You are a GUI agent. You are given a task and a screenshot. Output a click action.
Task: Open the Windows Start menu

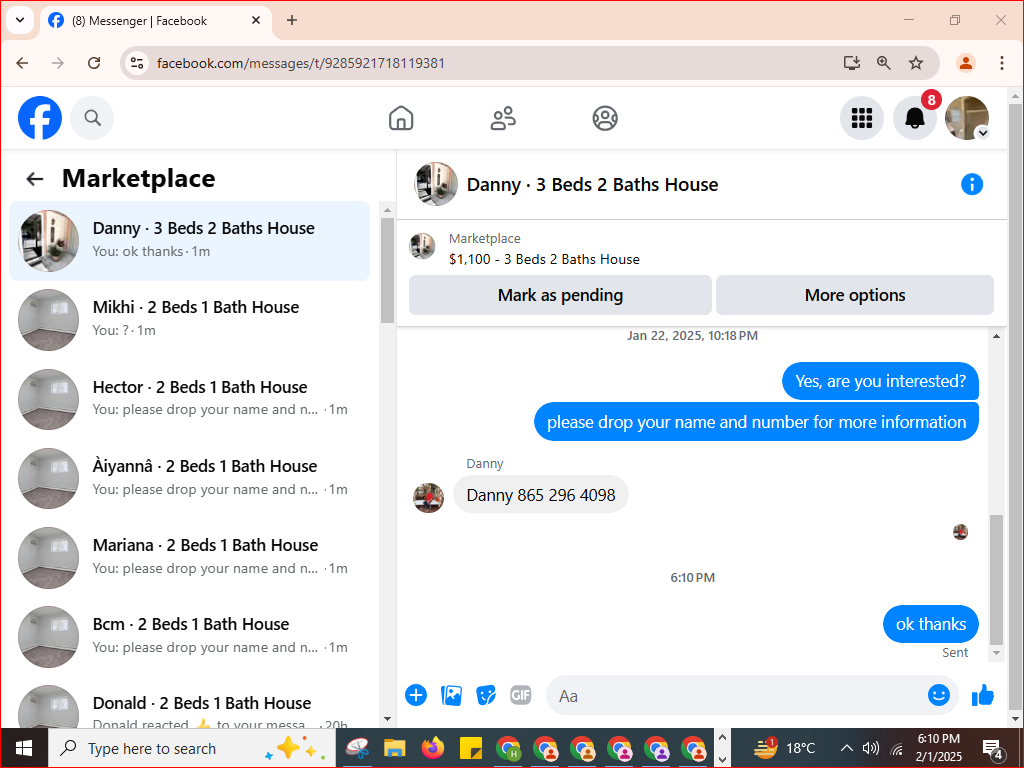coord(24,748)
